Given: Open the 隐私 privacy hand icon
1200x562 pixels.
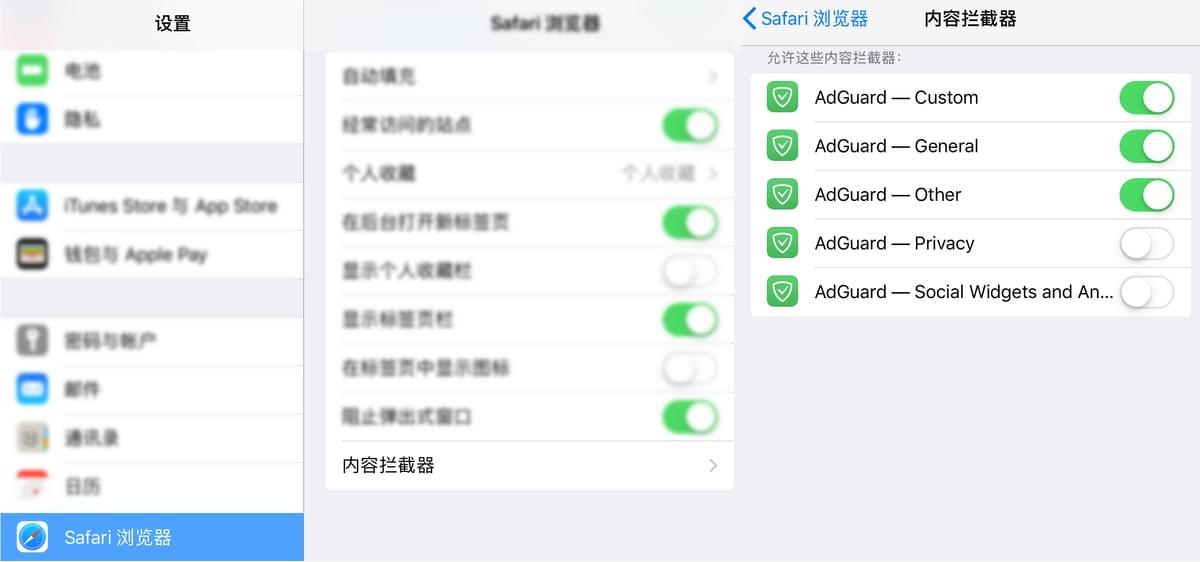Looking at the screenshot, I should 32,119.
